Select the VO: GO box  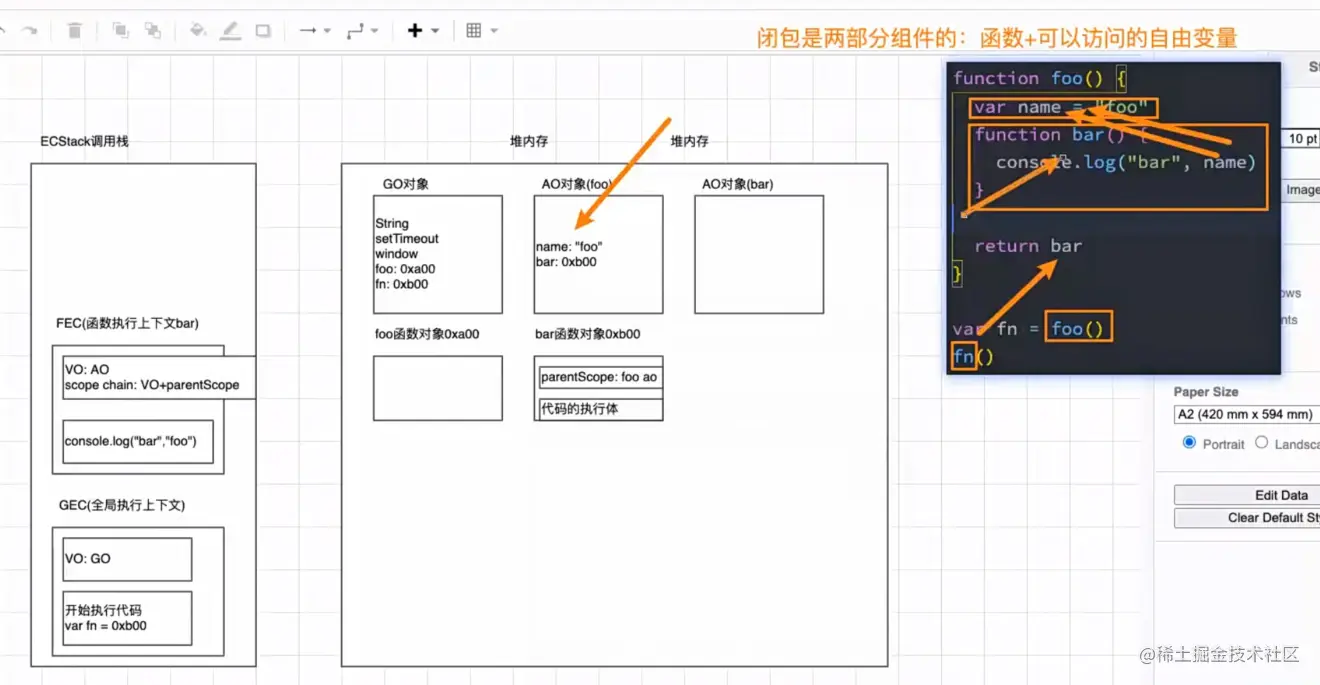pyautogui.click(x=126, y=559)
